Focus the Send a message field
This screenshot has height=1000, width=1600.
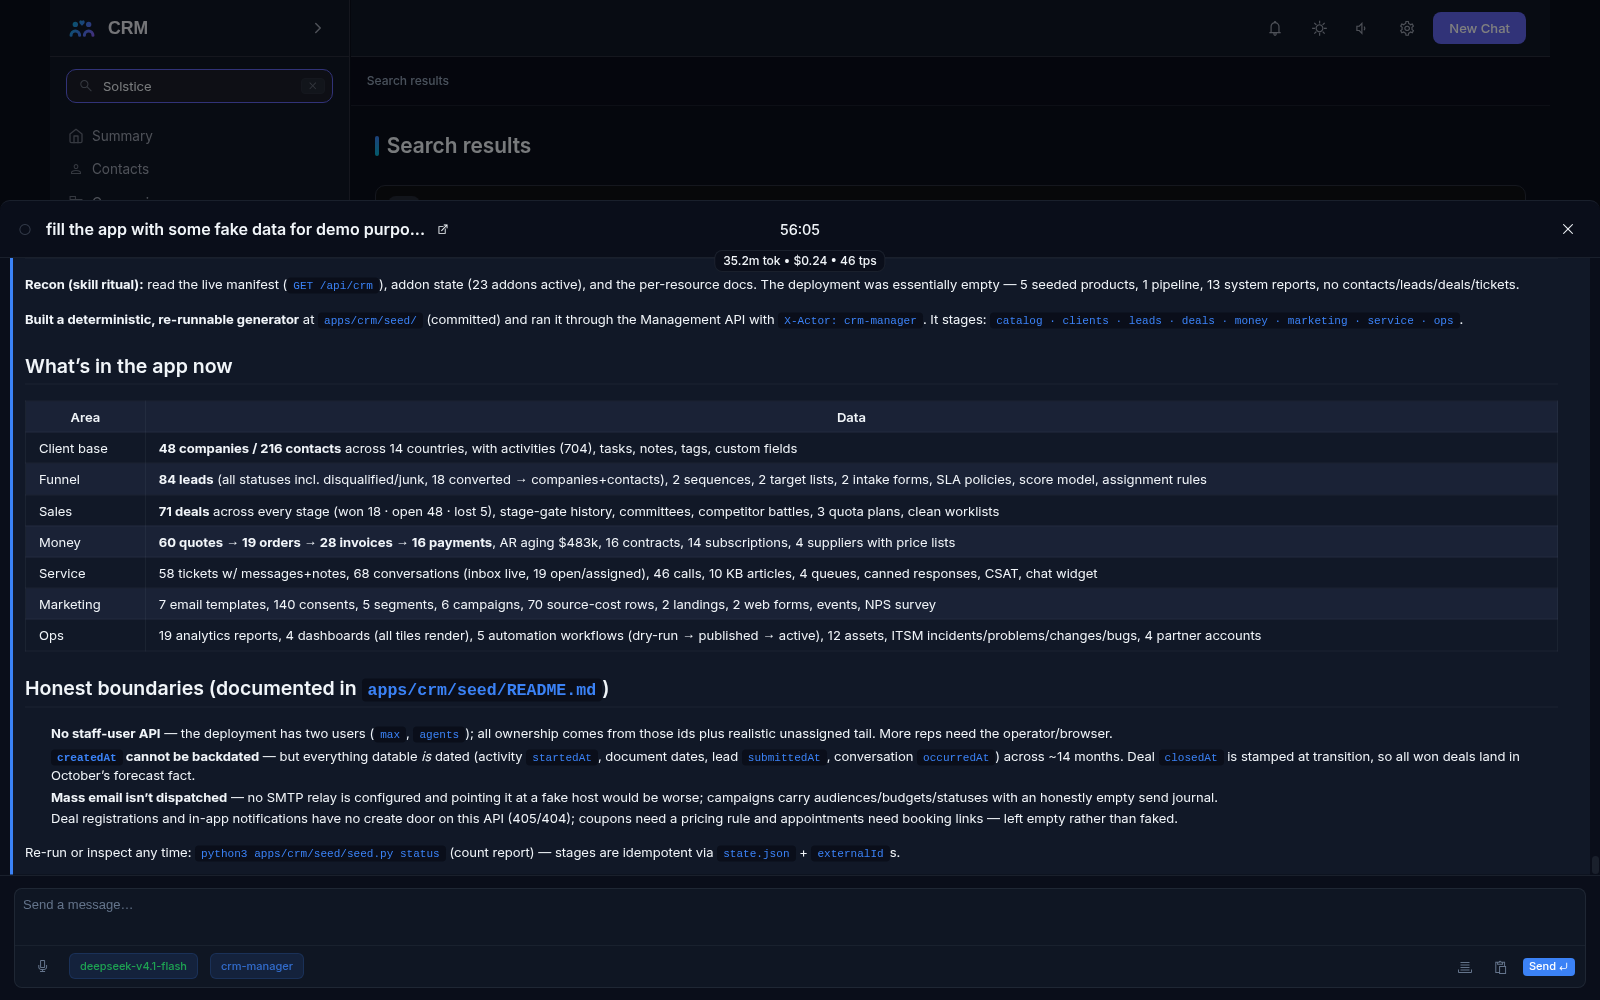(x=800, y=916)
